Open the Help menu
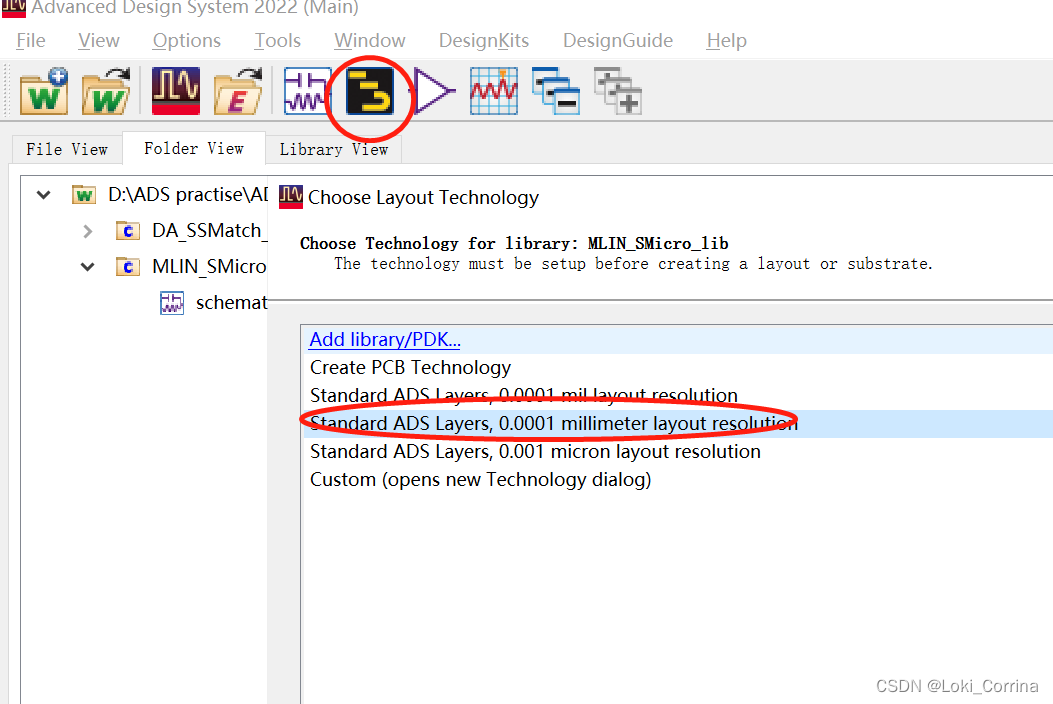This screenshot has height=704, width=1053. click(x=727, y=40)
